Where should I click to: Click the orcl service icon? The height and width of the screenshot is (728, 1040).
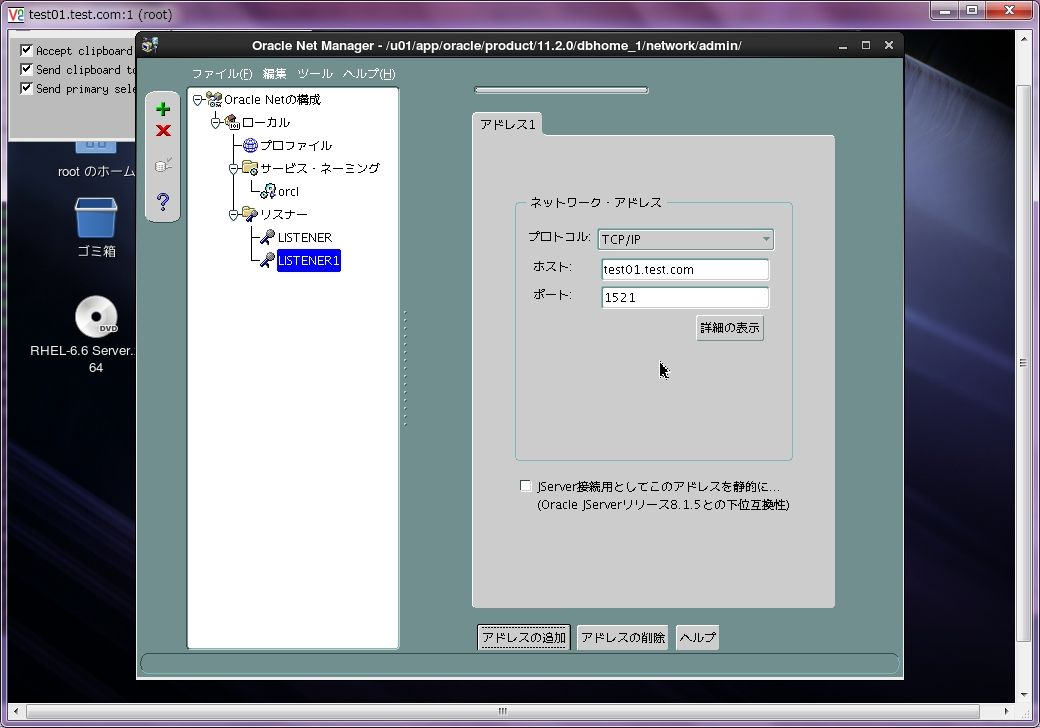pos(268,192)
